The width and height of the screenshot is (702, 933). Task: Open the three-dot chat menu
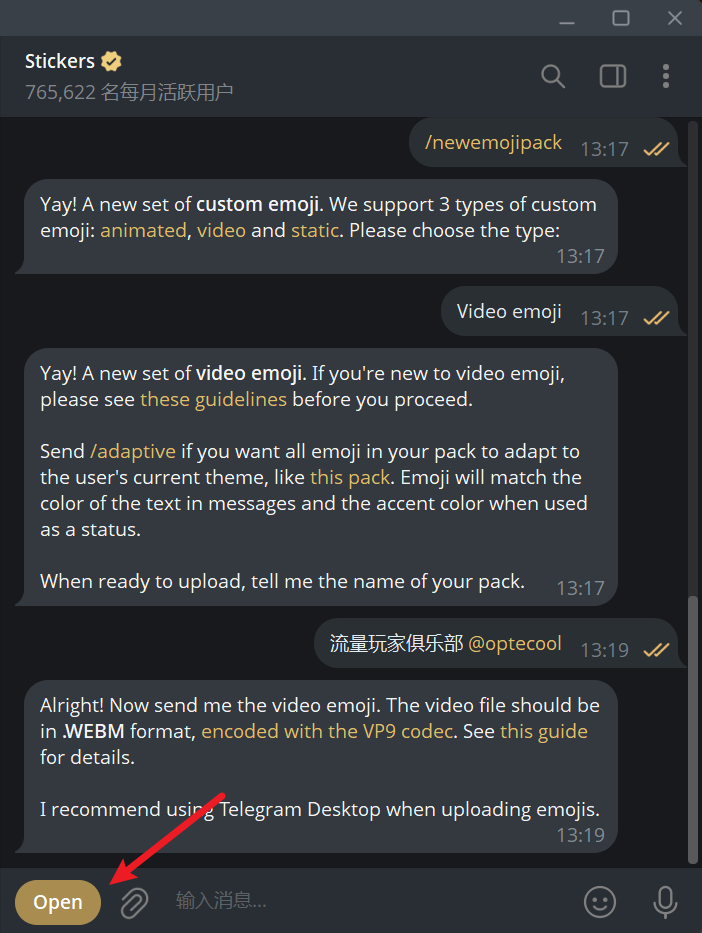coord(667,76)
